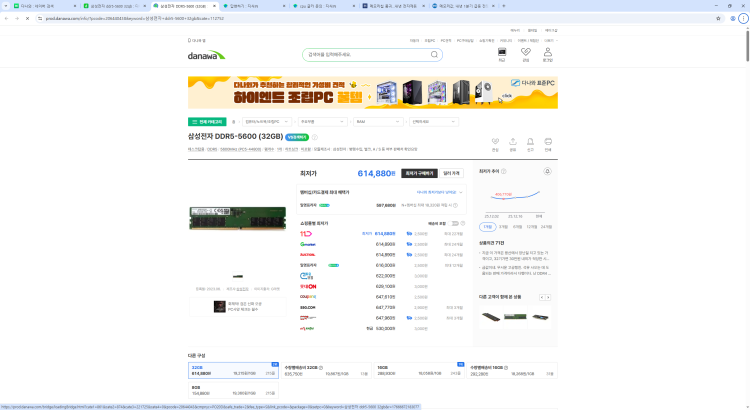
Task: Click the share icon beside product title
Action: pos(512,143)
